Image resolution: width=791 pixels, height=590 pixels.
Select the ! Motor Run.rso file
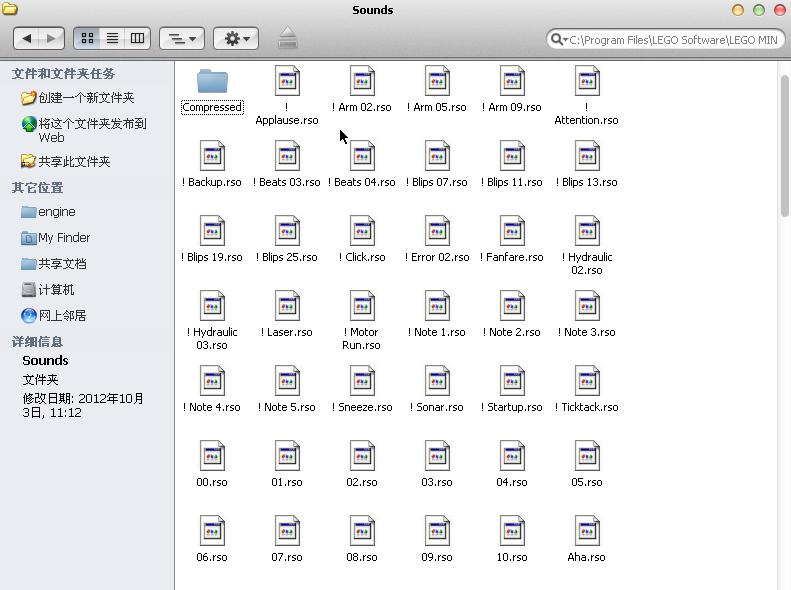coord(362,321)
